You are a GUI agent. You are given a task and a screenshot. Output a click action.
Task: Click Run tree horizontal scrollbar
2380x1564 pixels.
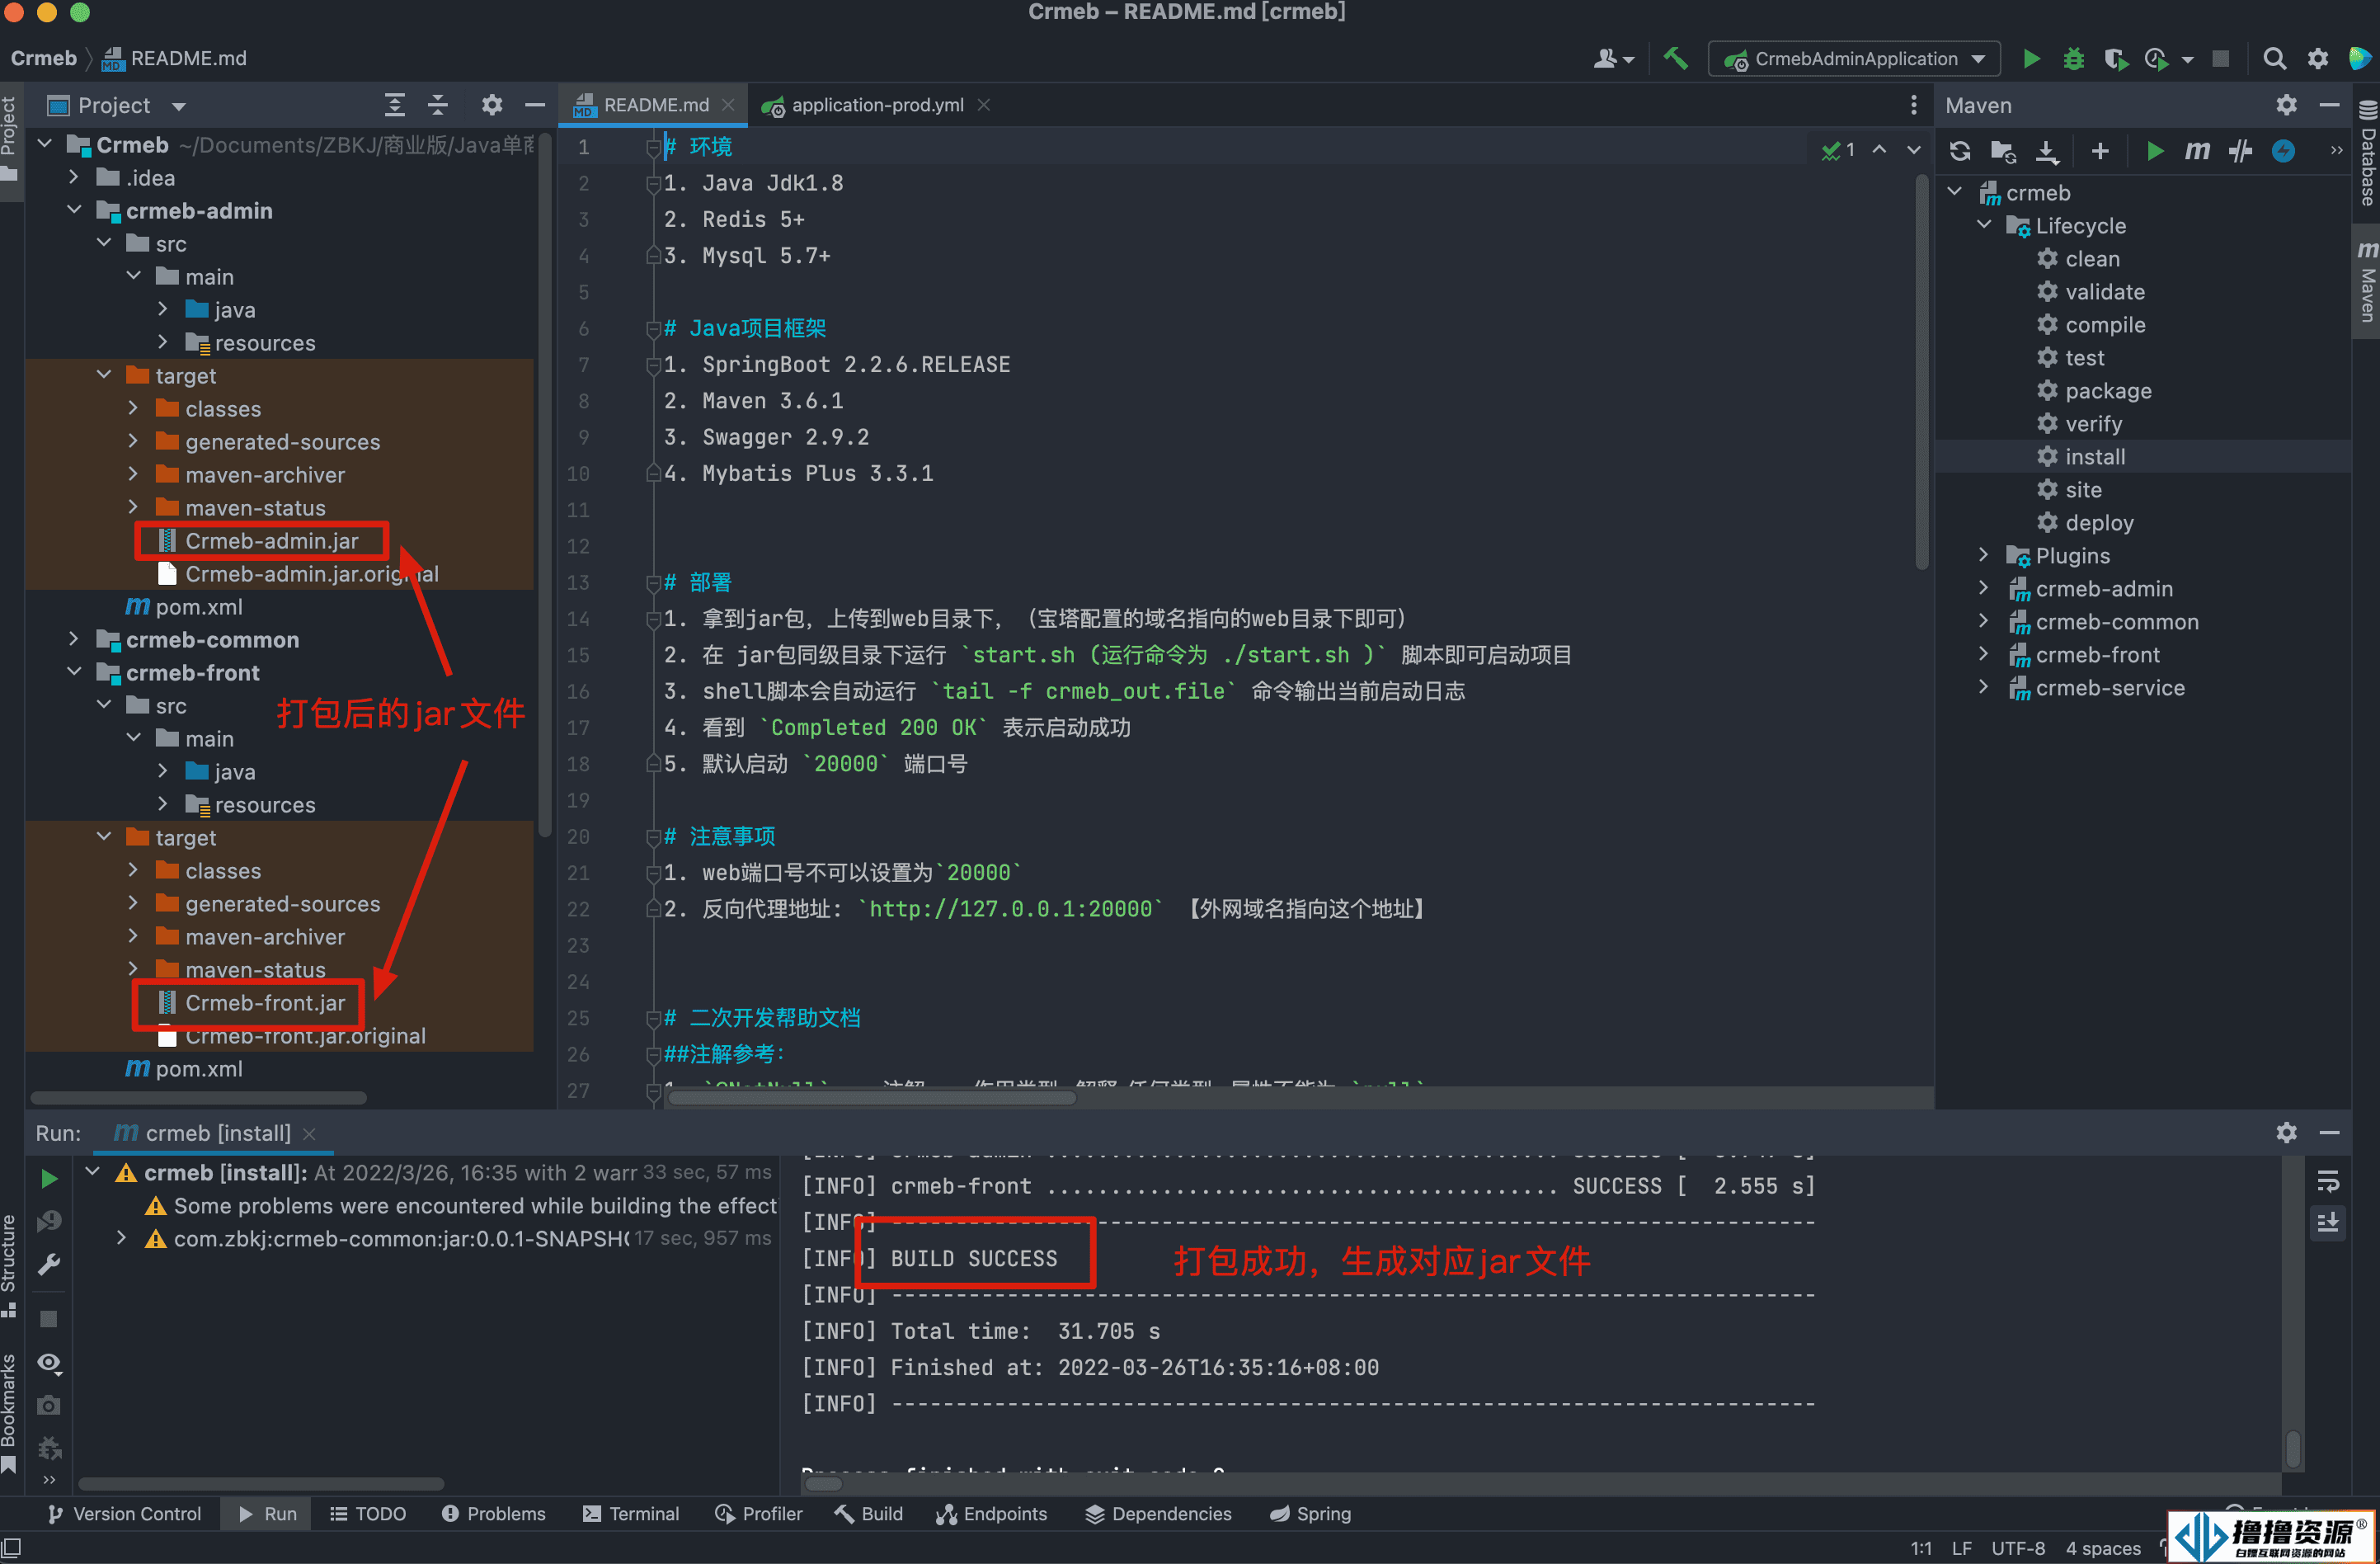[261, 1484]
